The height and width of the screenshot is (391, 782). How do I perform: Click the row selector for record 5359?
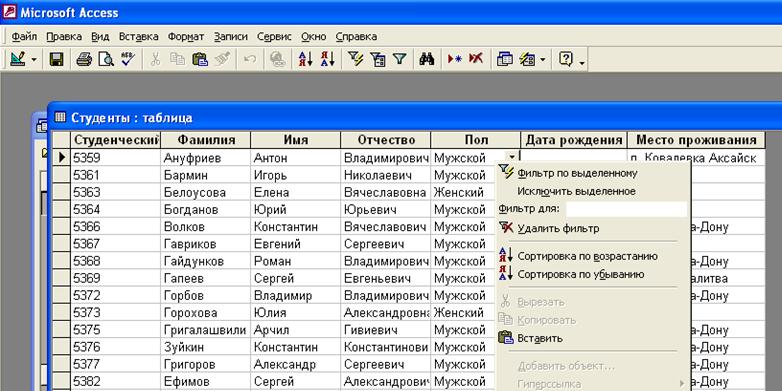point(61,158)
